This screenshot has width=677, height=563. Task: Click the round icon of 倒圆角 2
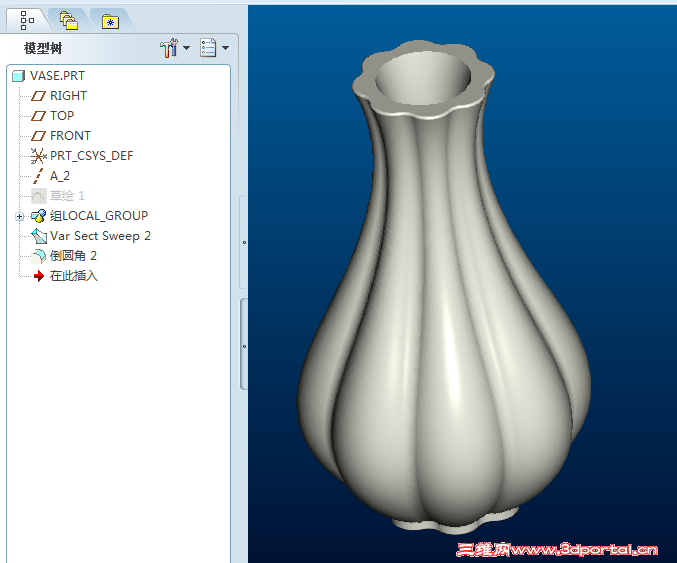pos(38,256)
